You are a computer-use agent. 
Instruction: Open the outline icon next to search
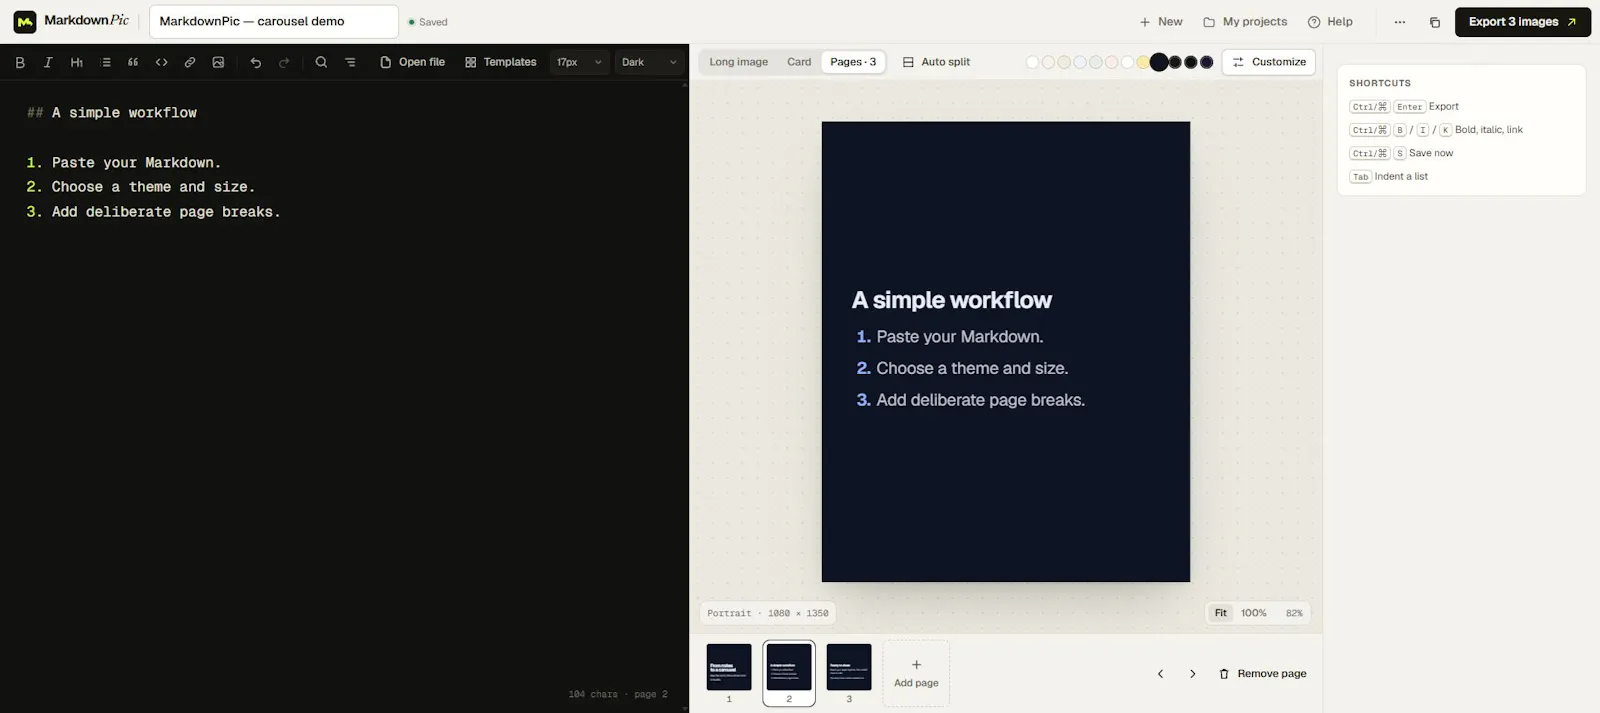350,62
